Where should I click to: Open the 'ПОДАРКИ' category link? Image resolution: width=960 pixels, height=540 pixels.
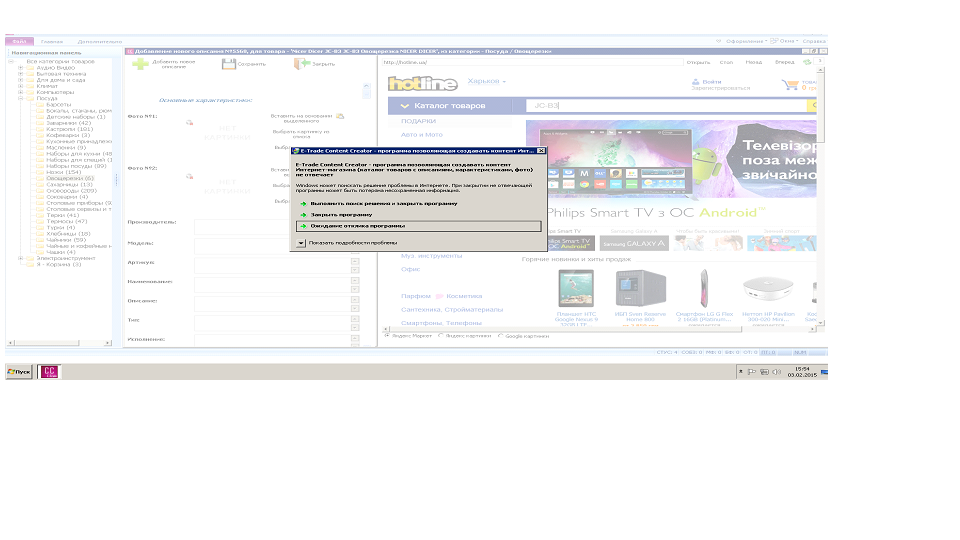pyautogui.click(x=418, y=121)
